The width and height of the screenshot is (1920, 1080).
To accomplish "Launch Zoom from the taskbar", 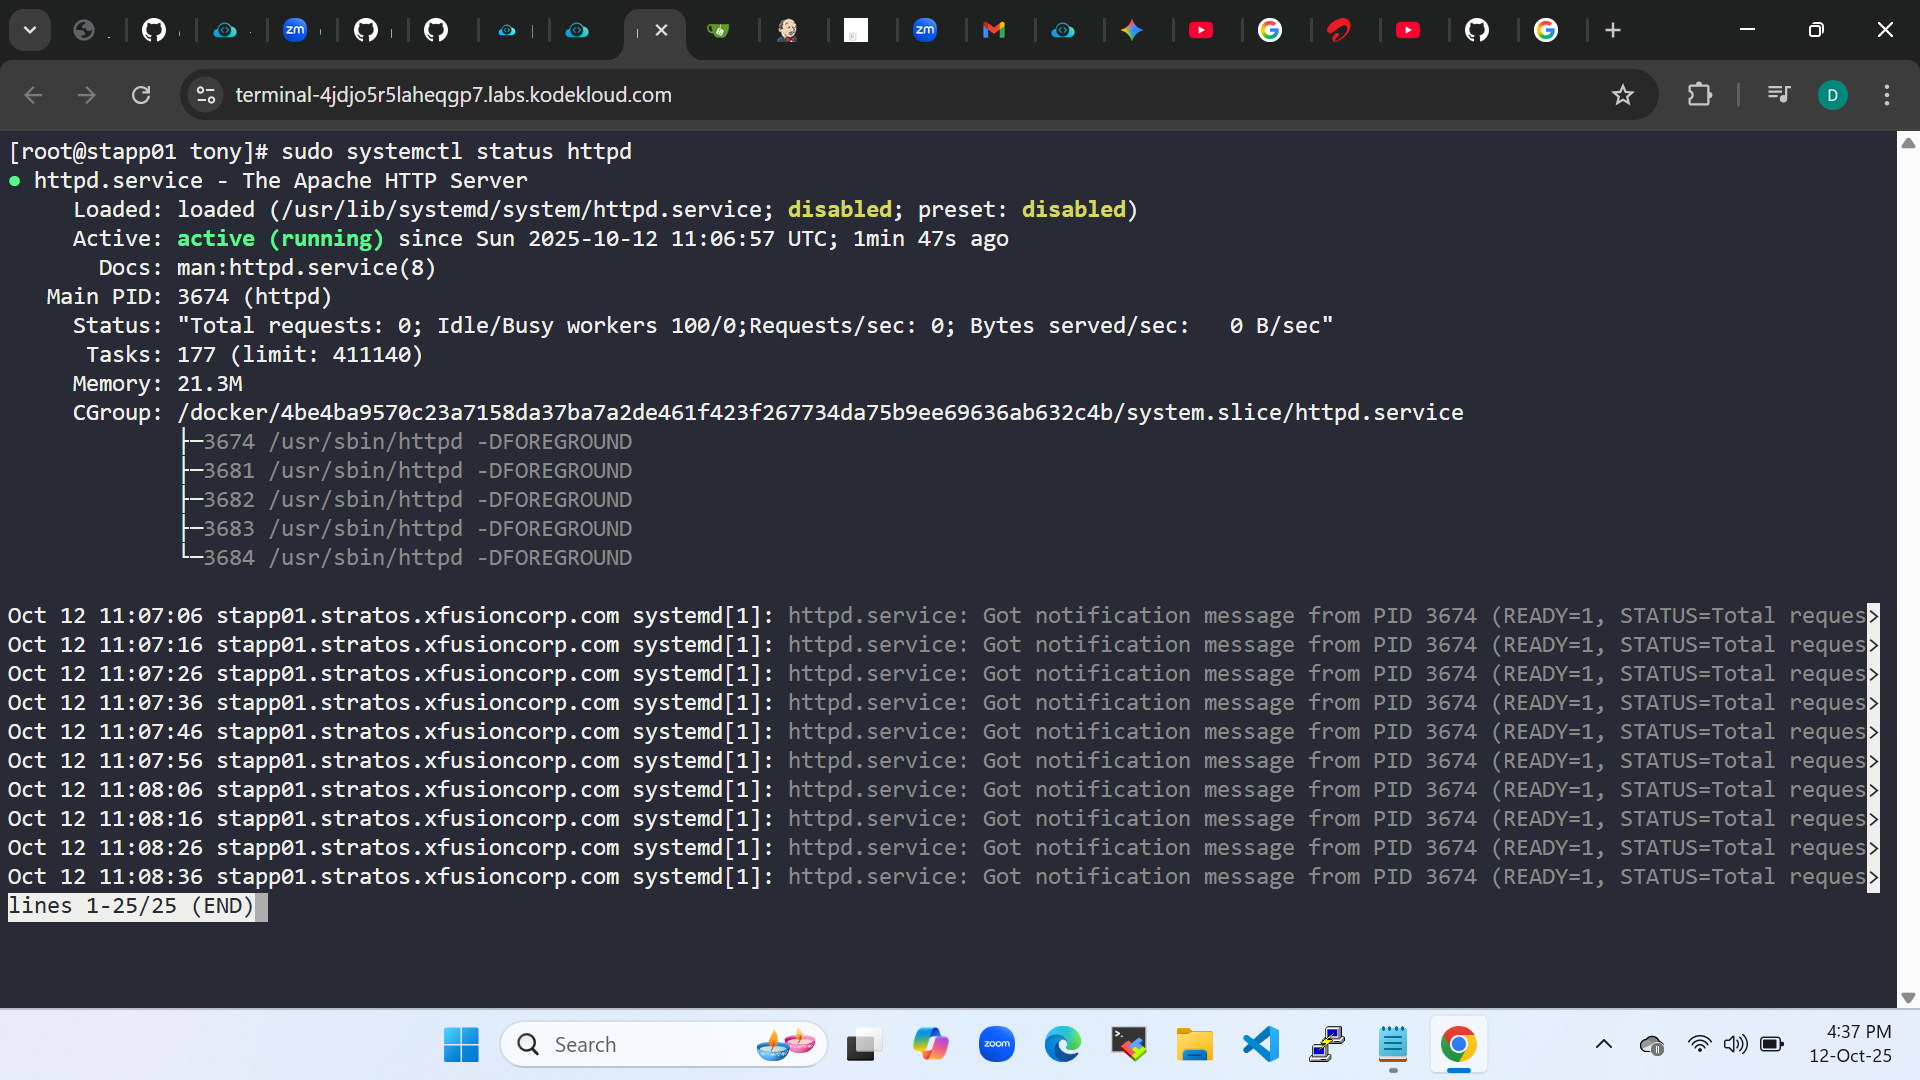I will tap(996, 1045).
